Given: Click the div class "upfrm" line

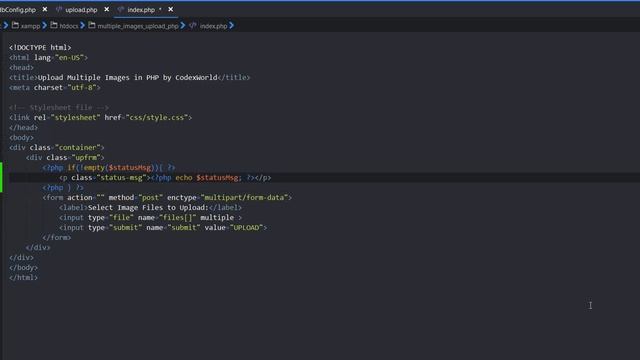Looking at the screenshot, I should tap(65, 158).
